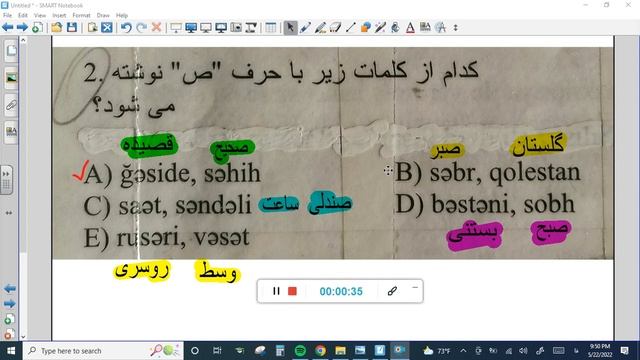Click the sidebar blue next page arrow
640x360 pixels.
pos(9,304)
